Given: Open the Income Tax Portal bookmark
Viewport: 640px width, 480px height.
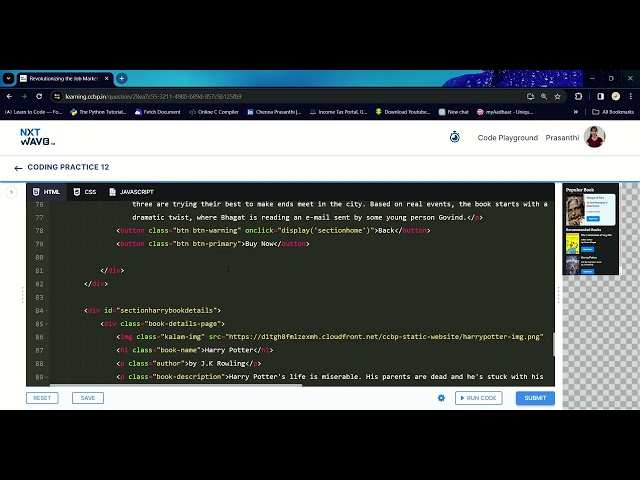Looking at the screenshot, I should click(338, 112).
